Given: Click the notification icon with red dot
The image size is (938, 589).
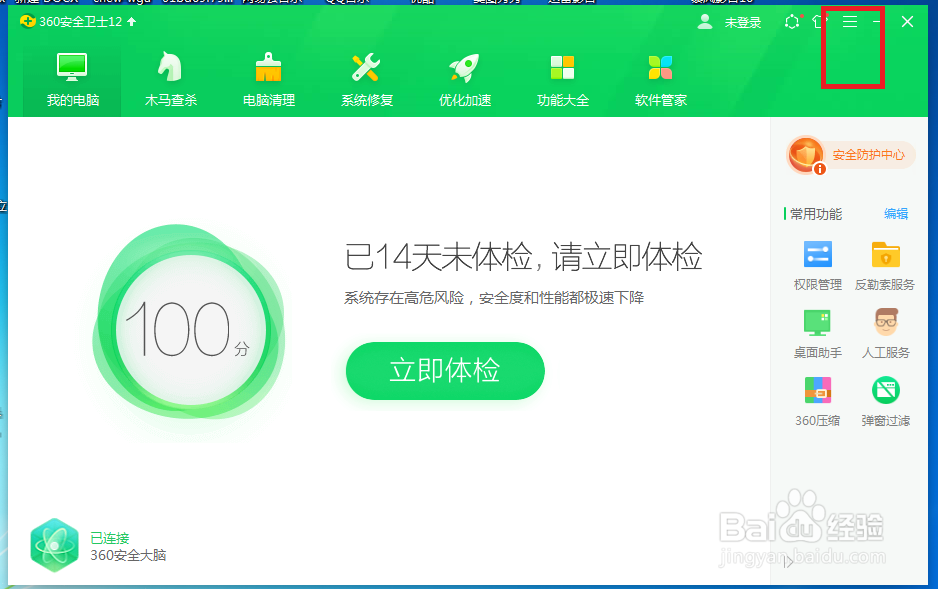Looking at the screenshot, I should click(x=792, y=22).
